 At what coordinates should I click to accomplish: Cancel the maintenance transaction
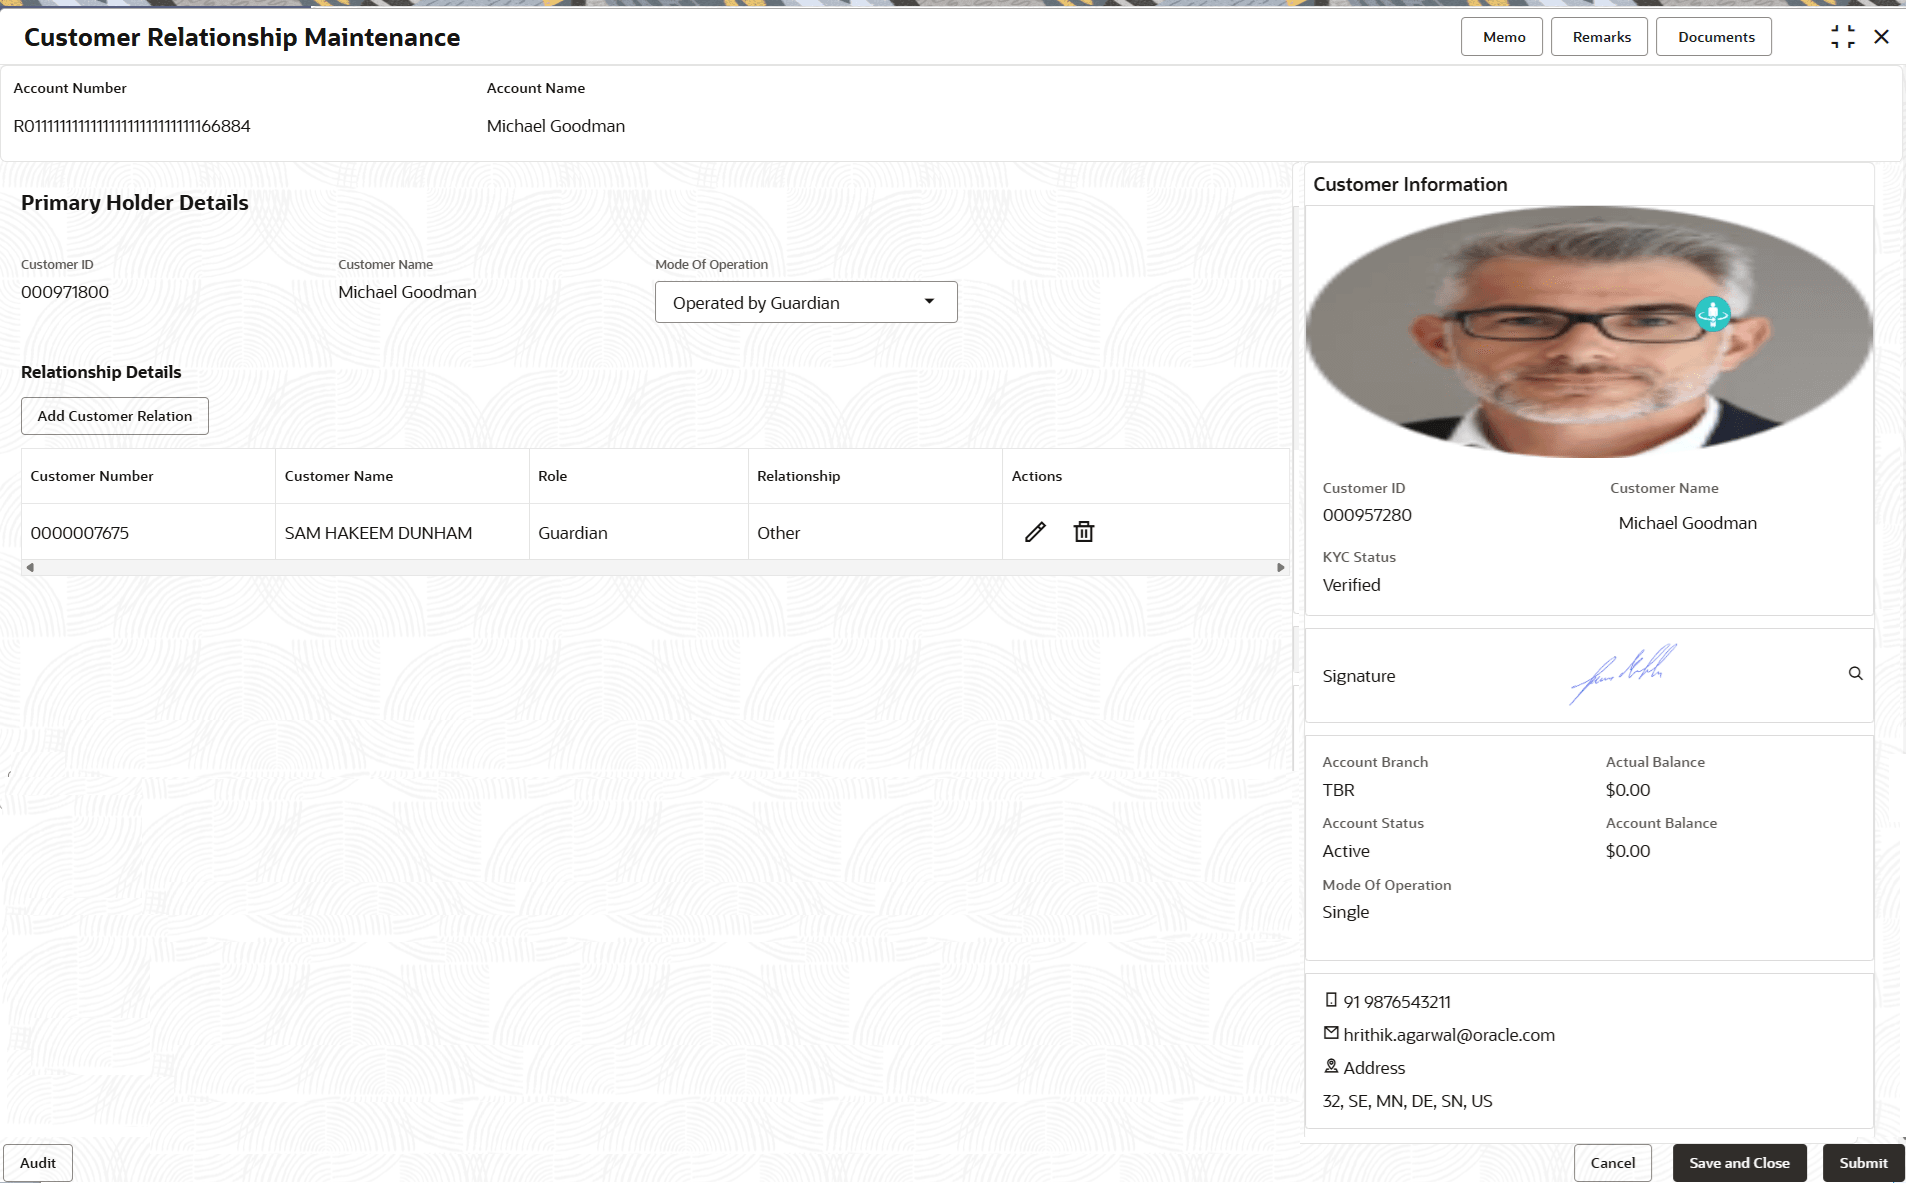point(1612,1163)
